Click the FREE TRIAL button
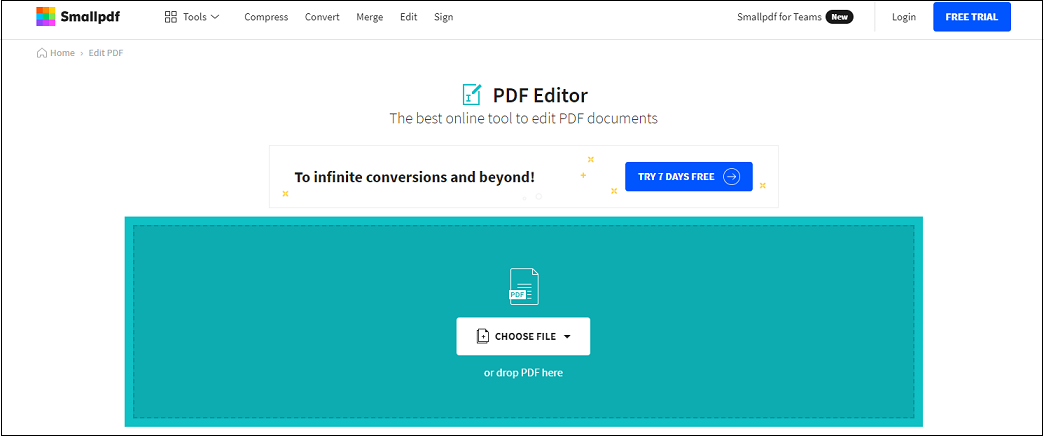Screen dimensions: 1044x438 pyautogui.click(x=971, y=17)
